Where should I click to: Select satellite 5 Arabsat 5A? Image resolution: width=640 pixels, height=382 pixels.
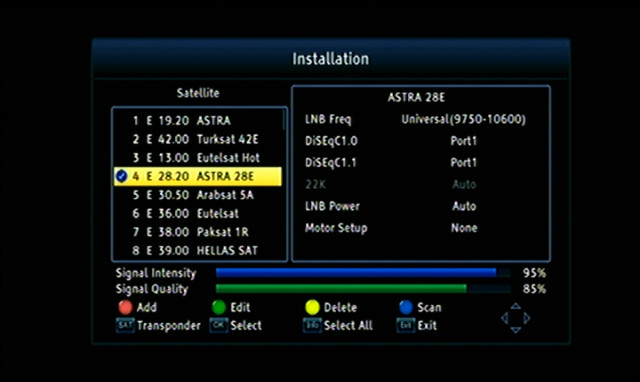pyautogui.click(x=197, y=195)
